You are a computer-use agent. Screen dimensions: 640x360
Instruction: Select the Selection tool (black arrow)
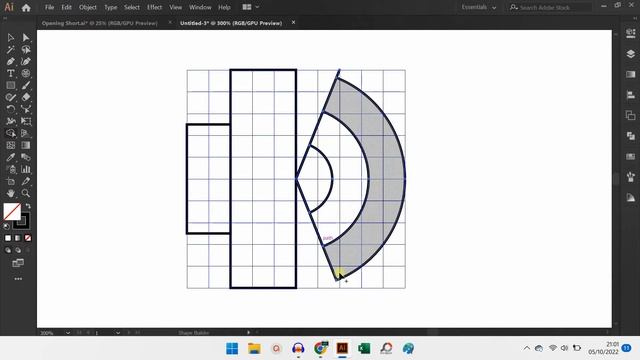click(x=11, y=38)
